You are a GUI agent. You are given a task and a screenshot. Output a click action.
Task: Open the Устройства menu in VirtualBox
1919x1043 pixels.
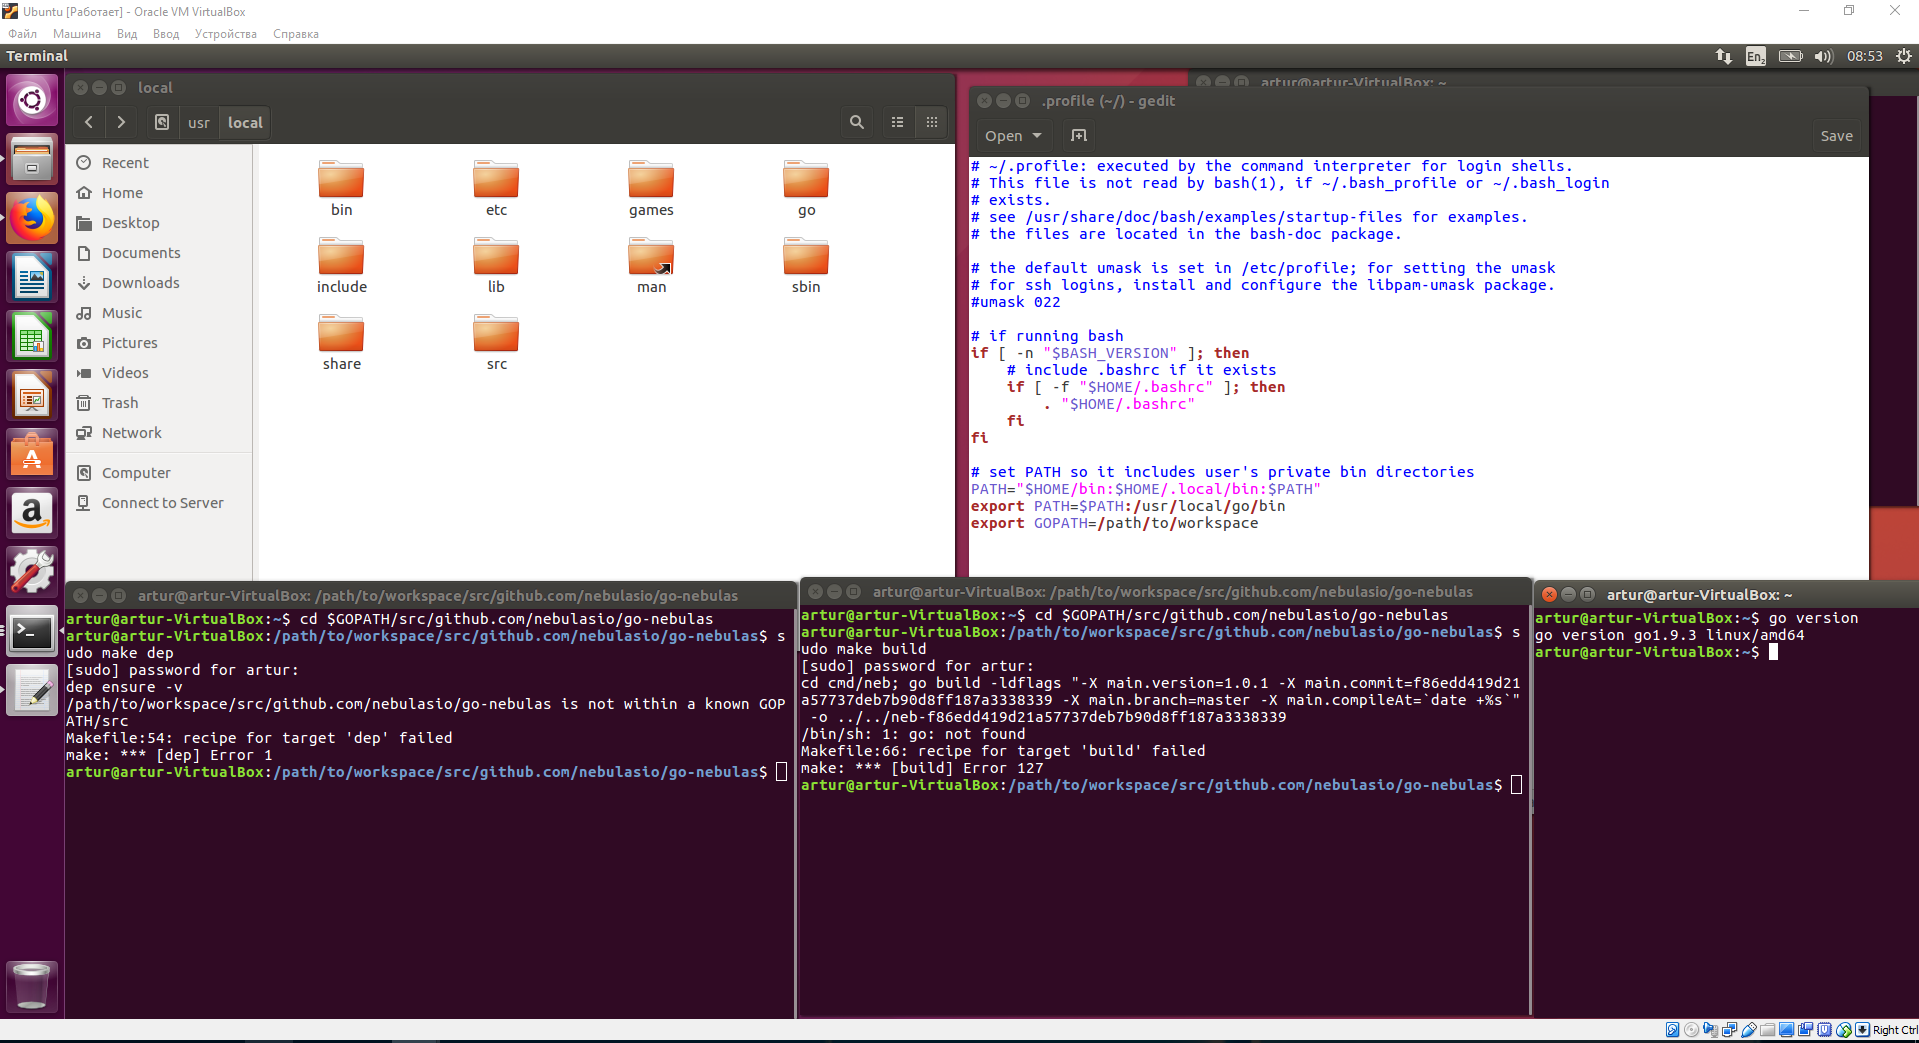pyautogui.click(x=225, y=33)
